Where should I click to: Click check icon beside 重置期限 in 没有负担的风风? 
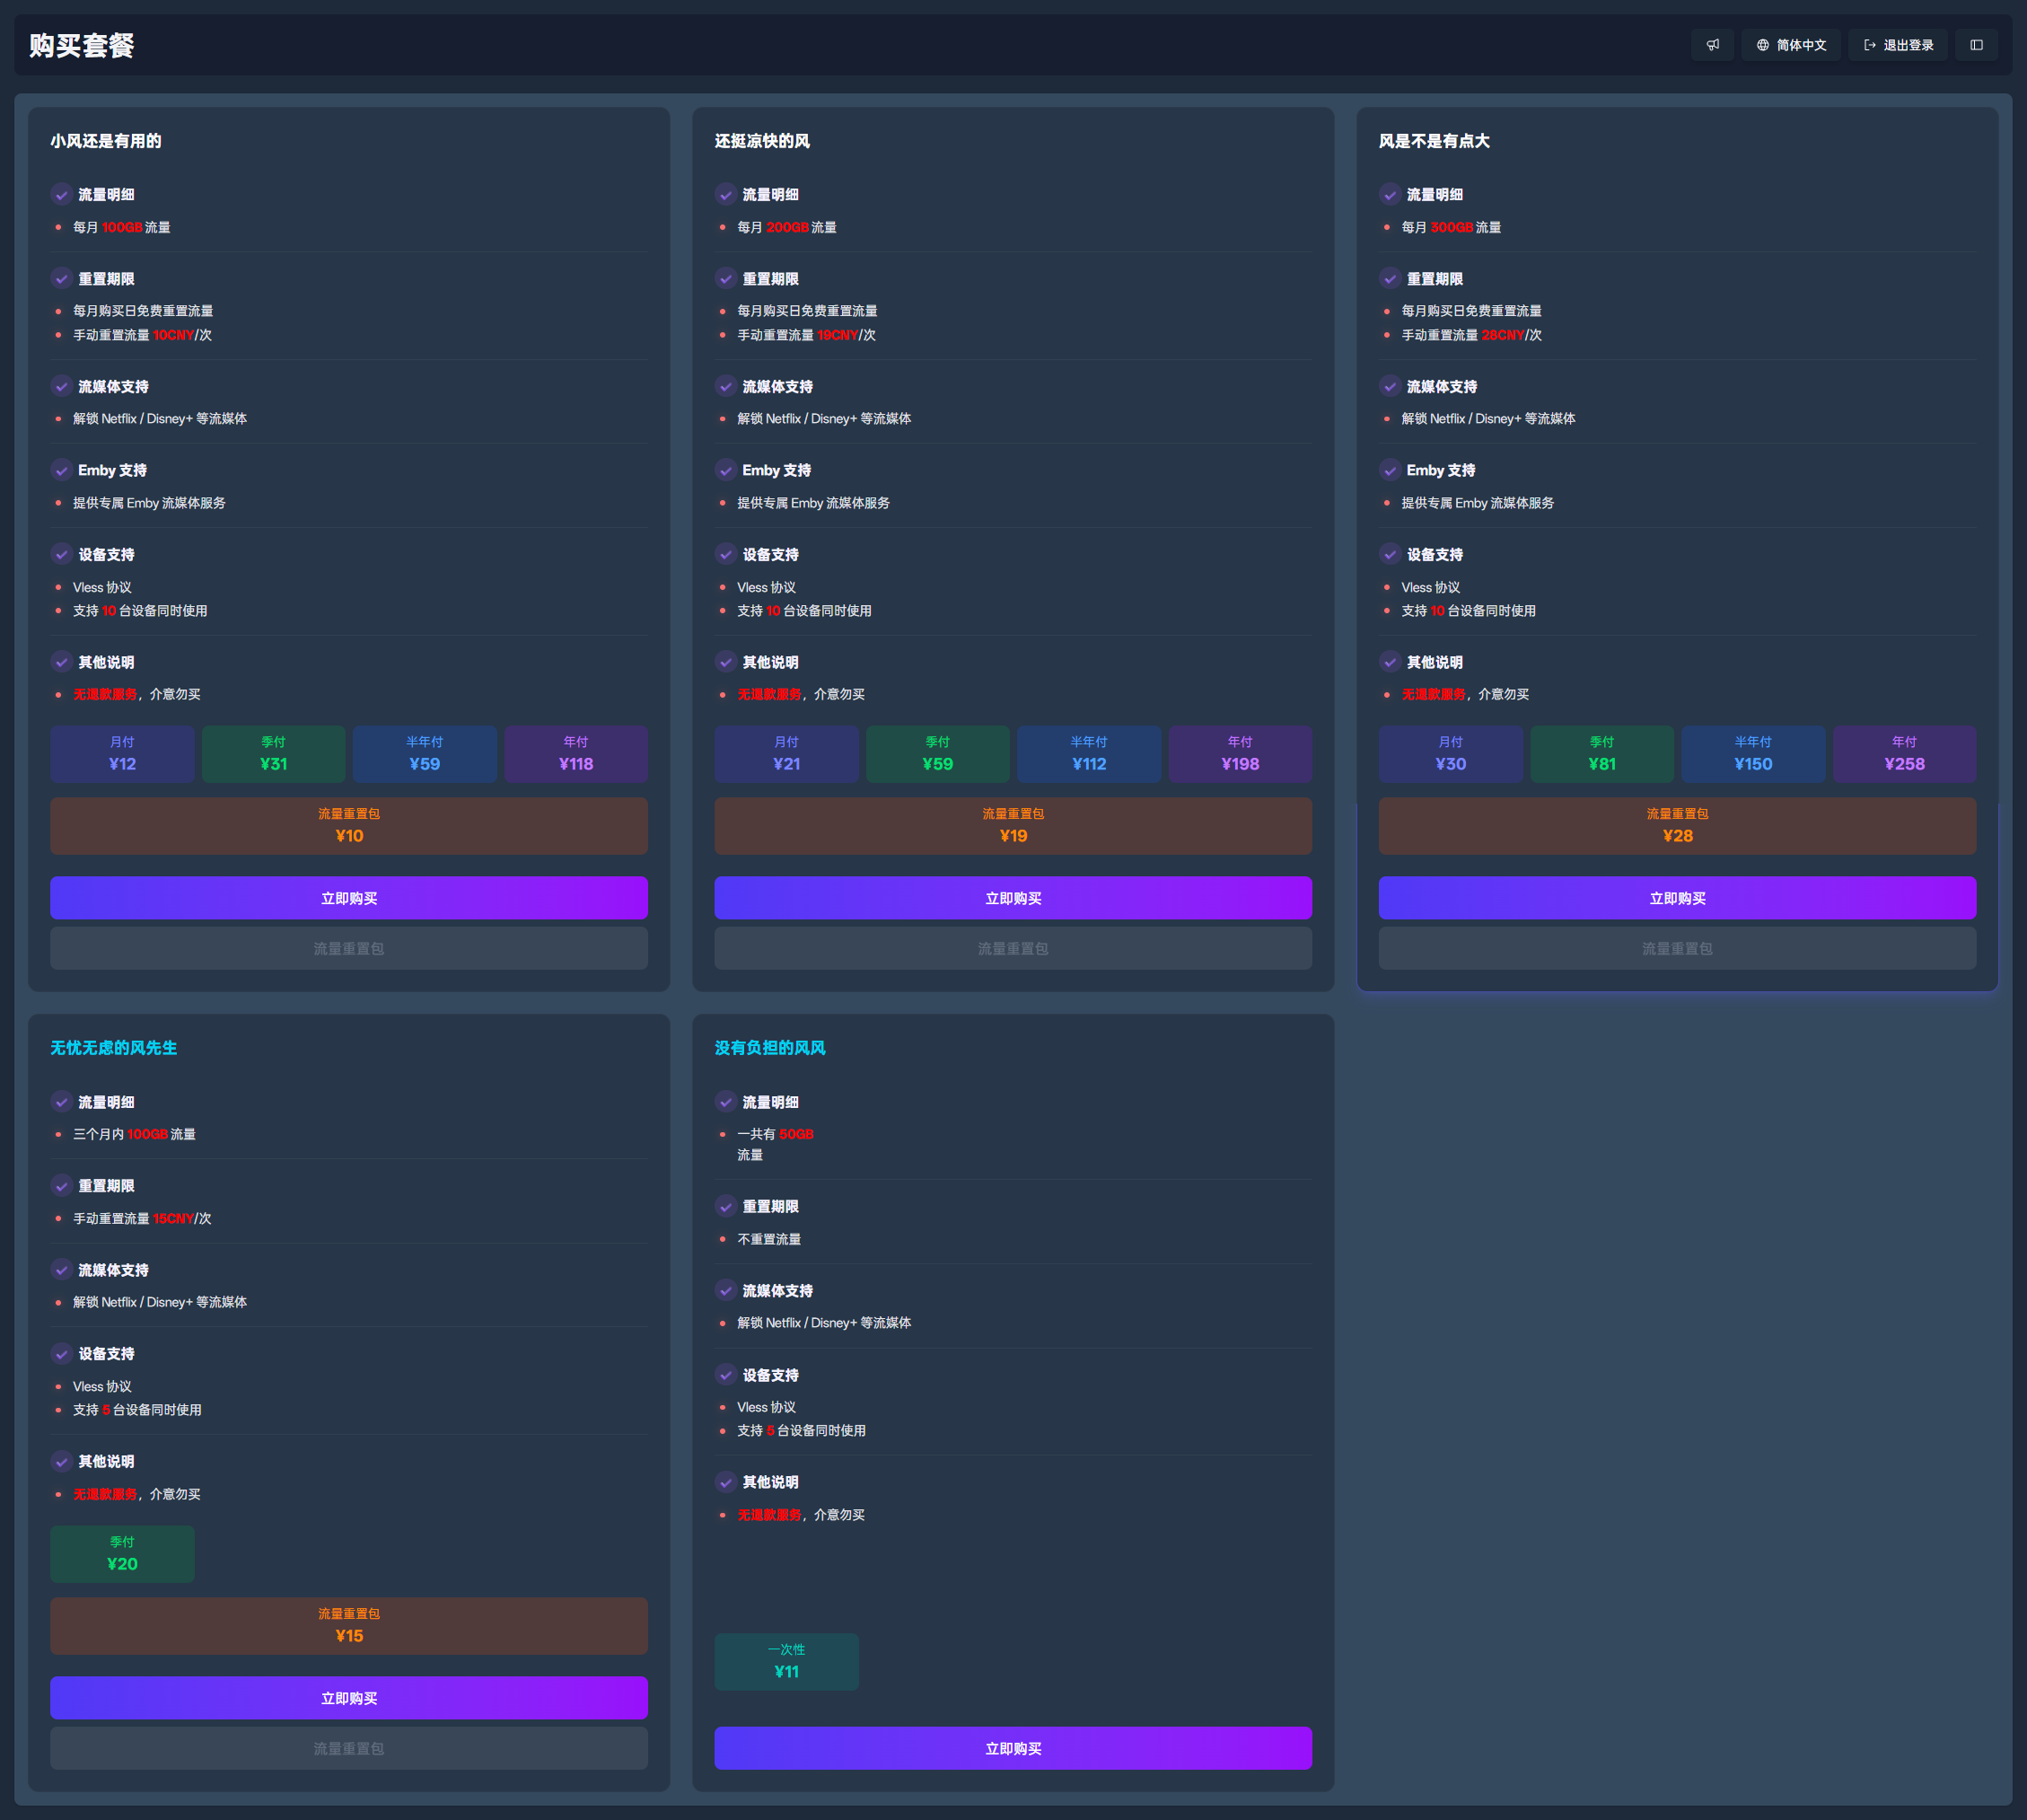[725, 1207]
